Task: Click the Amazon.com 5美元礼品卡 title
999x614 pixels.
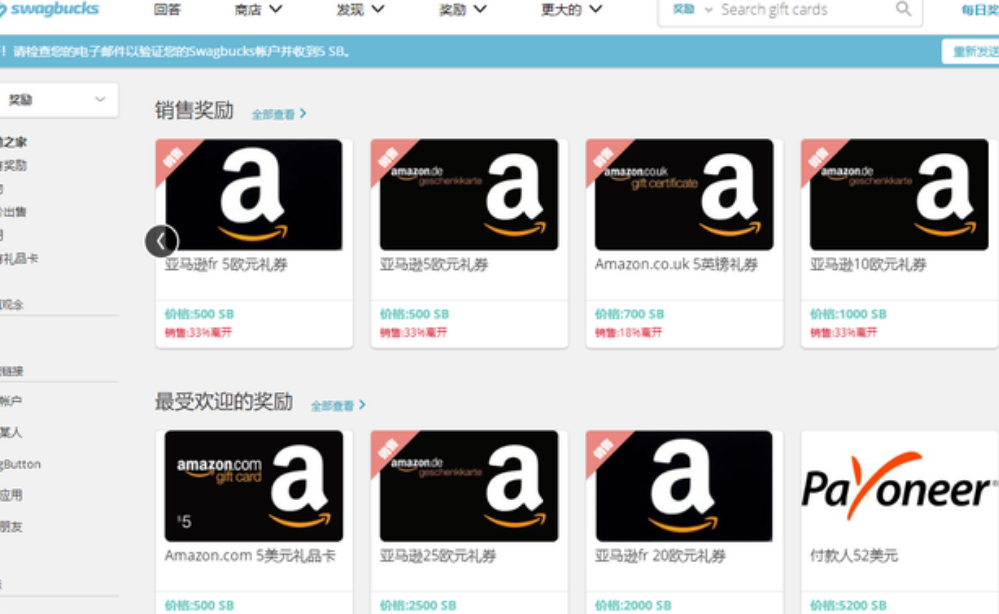Action: click(x=250, y=555)
